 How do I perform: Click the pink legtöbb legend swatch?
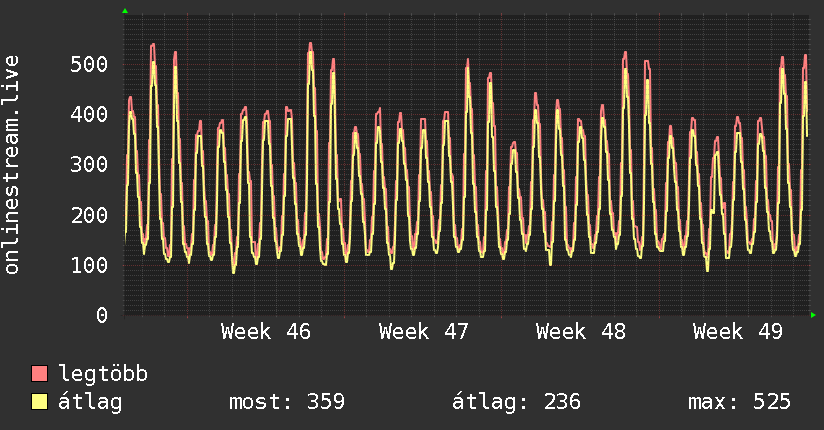(x=39, y=373)
